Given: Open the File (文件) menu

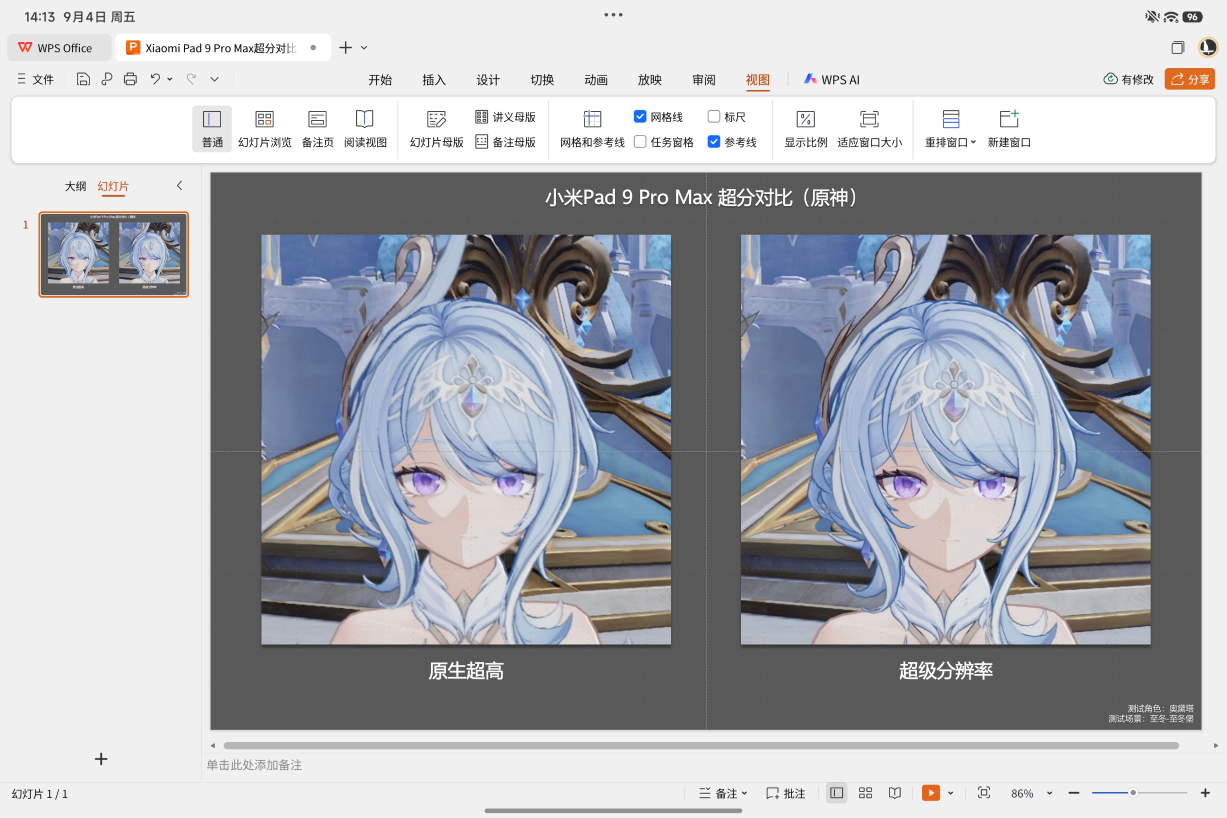Looking at the screenshot, I should click(x=35, y=79).
